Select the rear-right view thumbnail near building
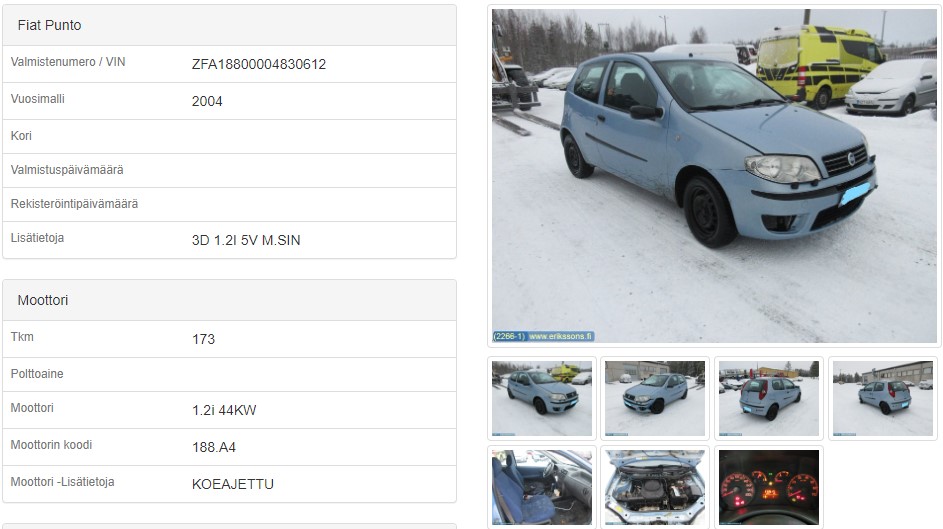The height and width of the screenshot is (529, 943). tap(882, 398)
